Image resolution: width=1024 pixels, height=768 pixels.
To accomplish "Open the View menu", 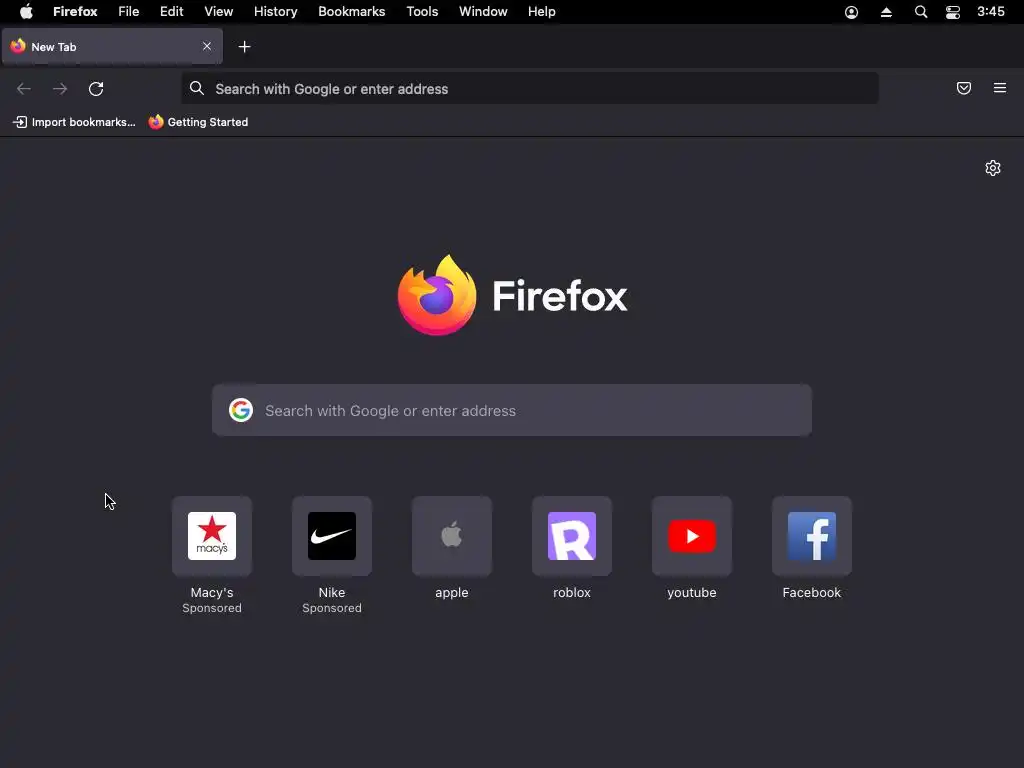I will point(219,12).
